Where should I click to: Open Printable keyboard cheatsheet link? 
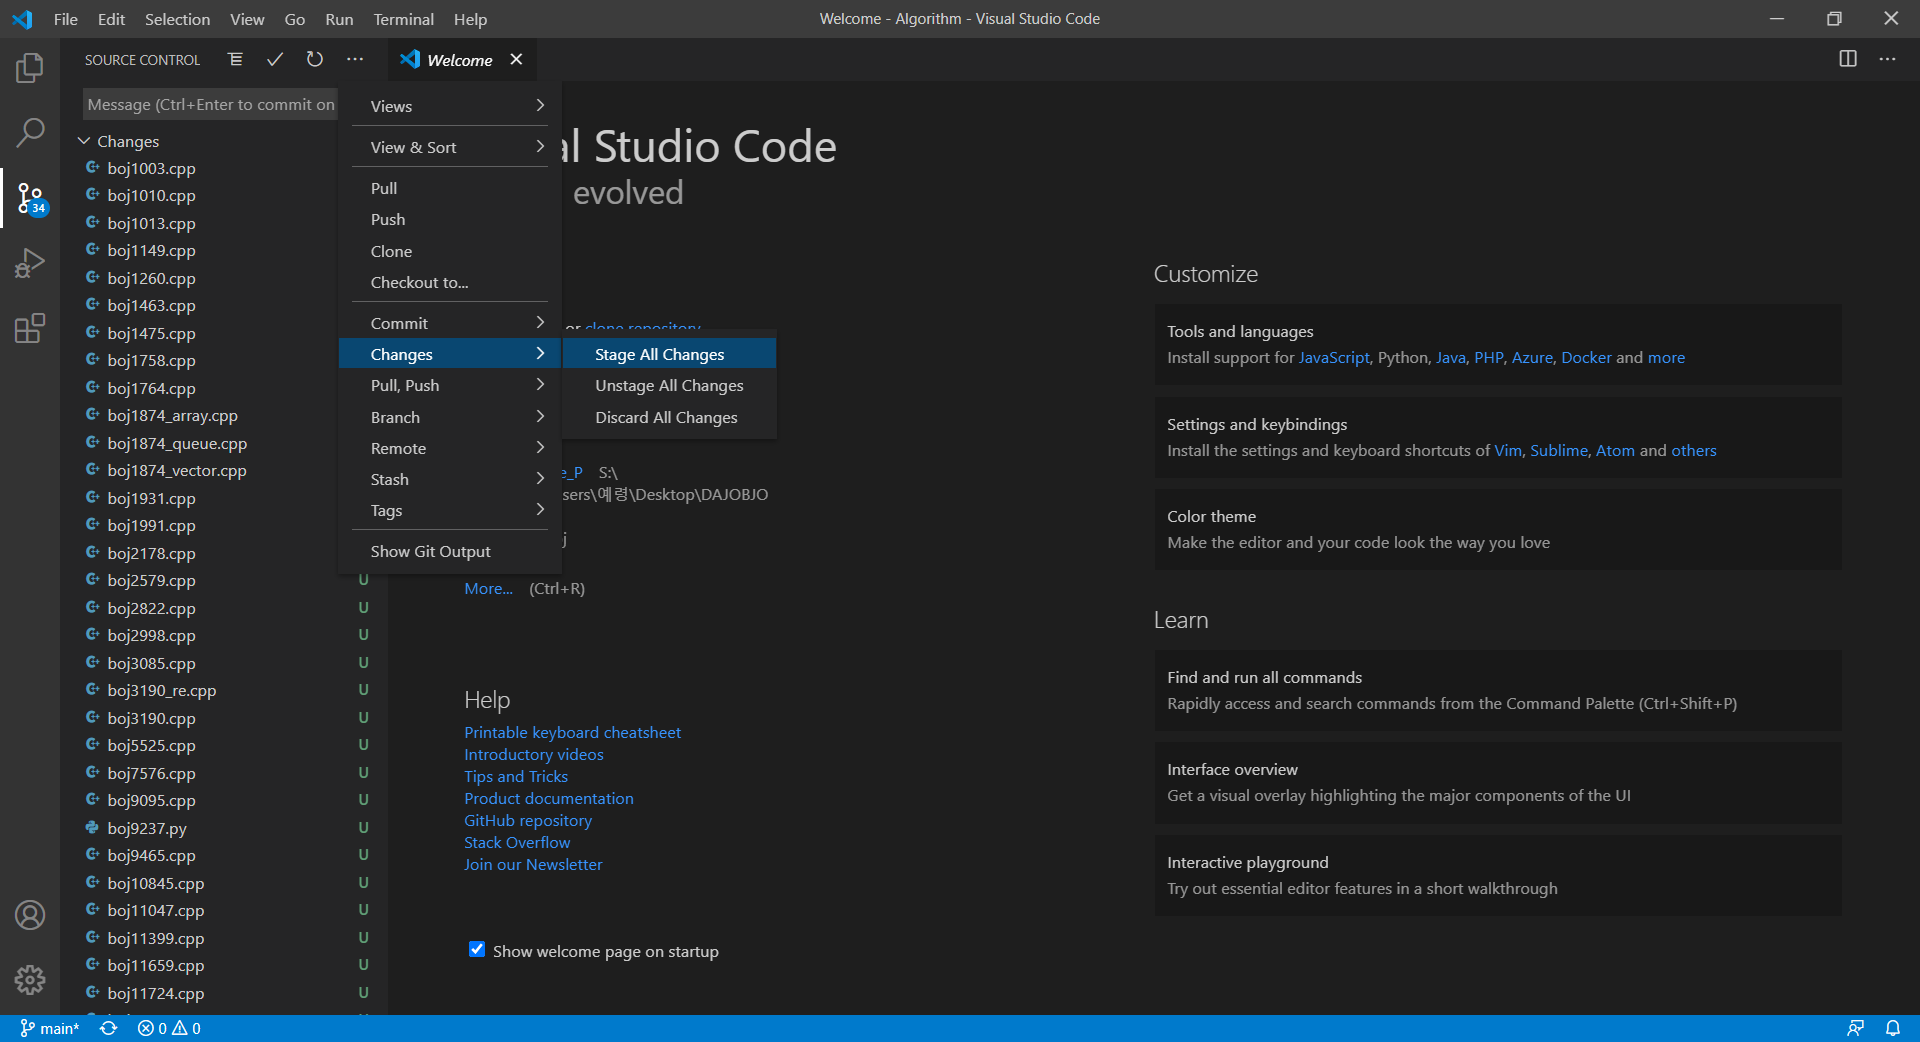(572, 732)
